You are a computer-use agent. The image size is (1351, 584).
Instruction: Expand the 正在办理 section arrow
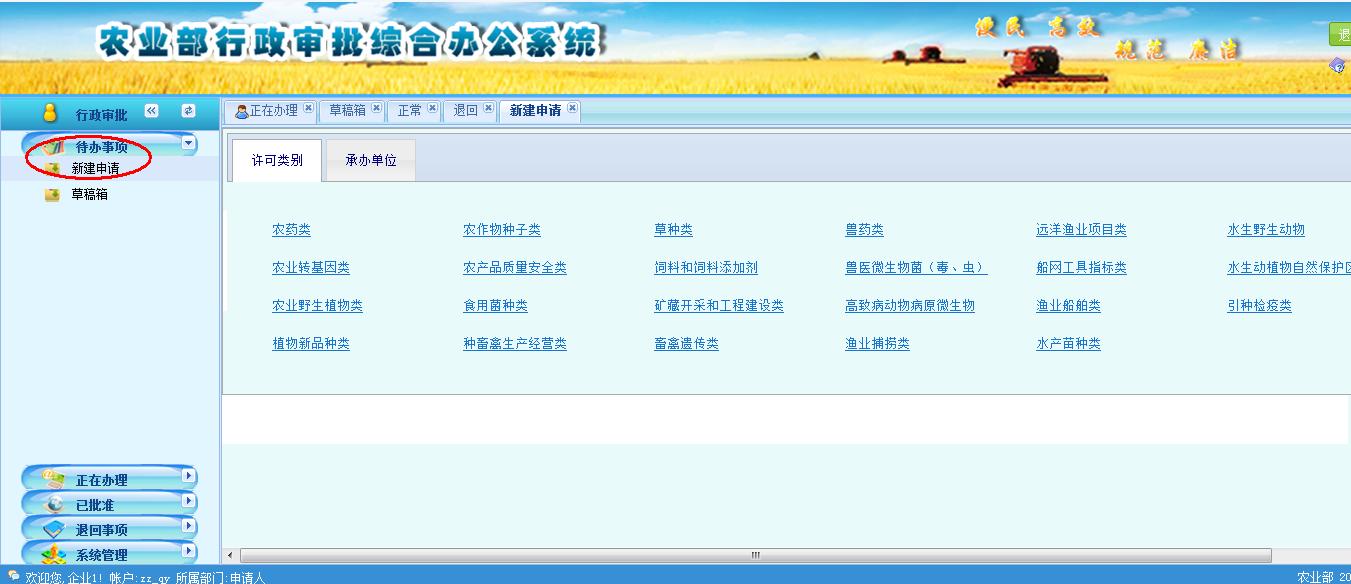click(189, 477)
